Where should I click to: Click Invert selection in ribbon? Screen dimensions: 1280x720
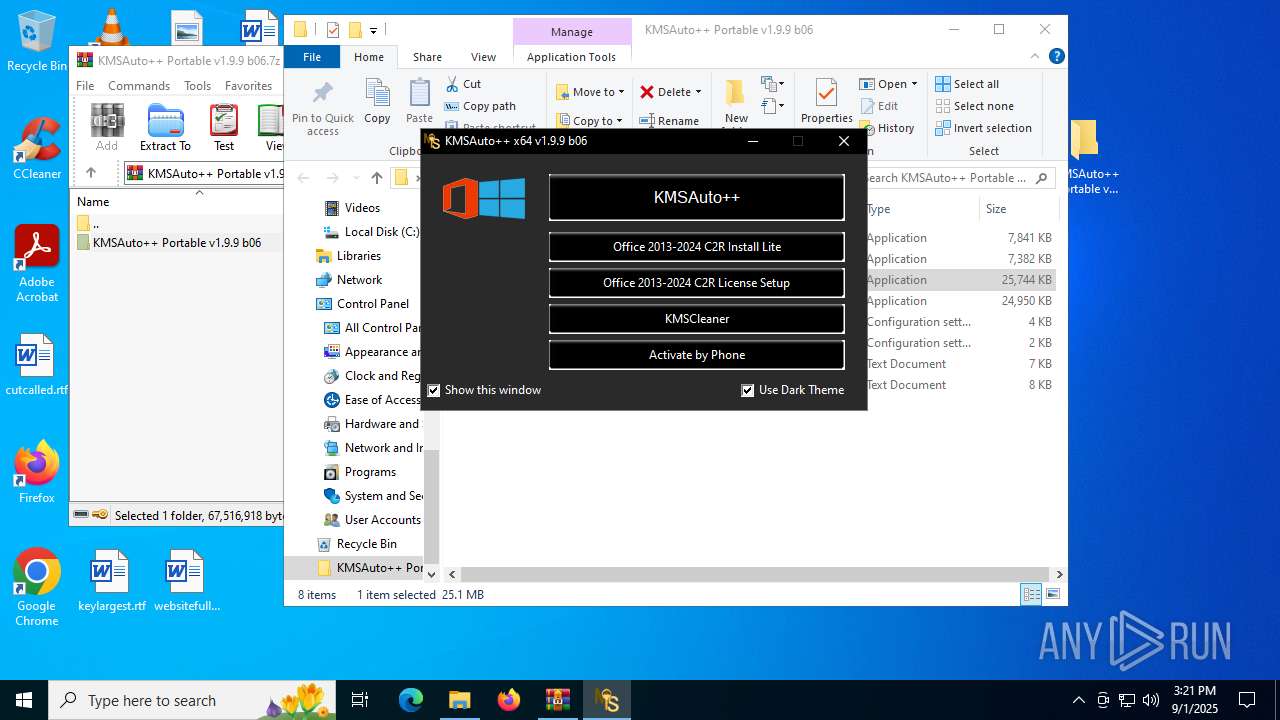click(x=983, y=128)
